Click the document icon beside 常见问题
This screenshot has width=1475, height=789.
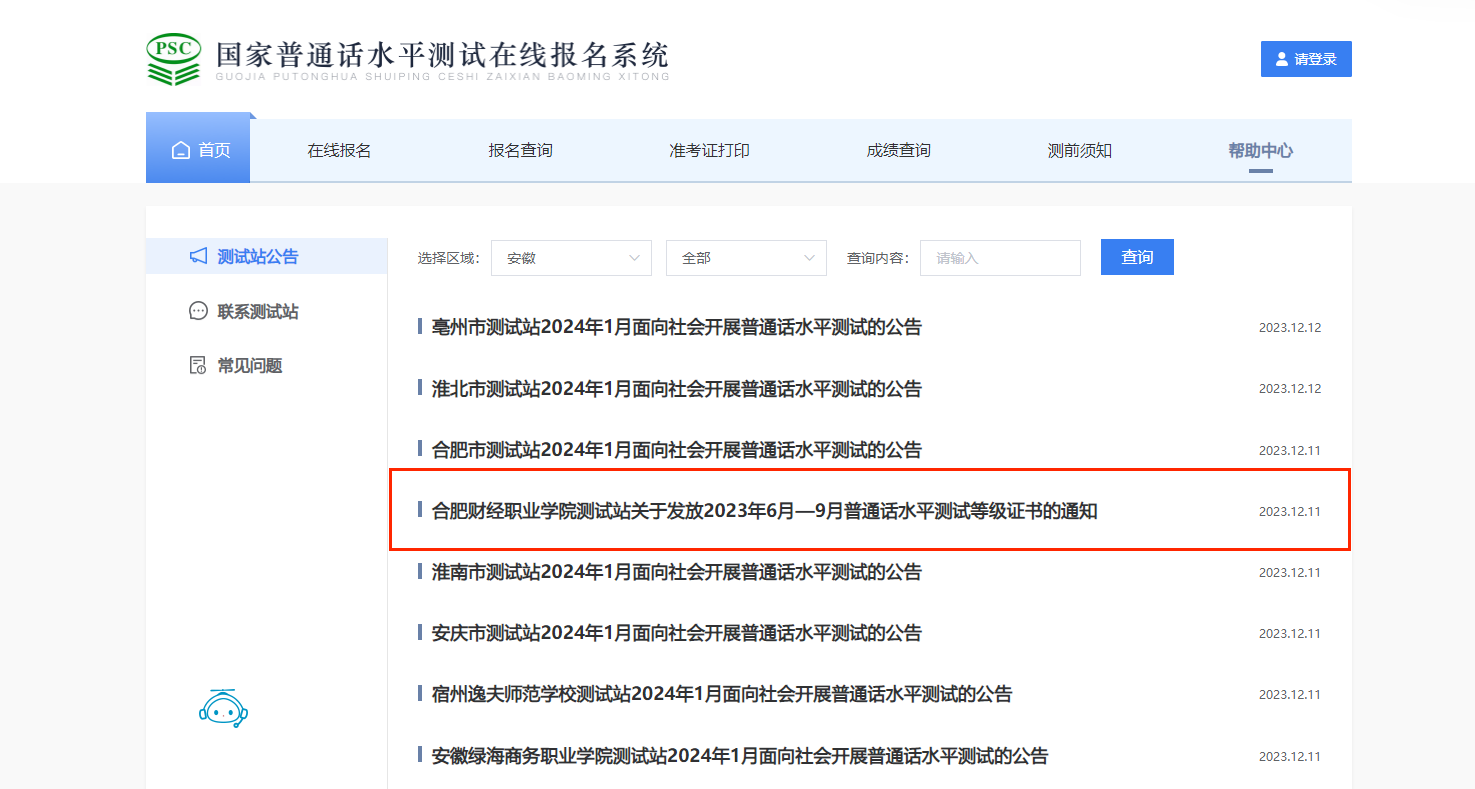tap(198, 365)
